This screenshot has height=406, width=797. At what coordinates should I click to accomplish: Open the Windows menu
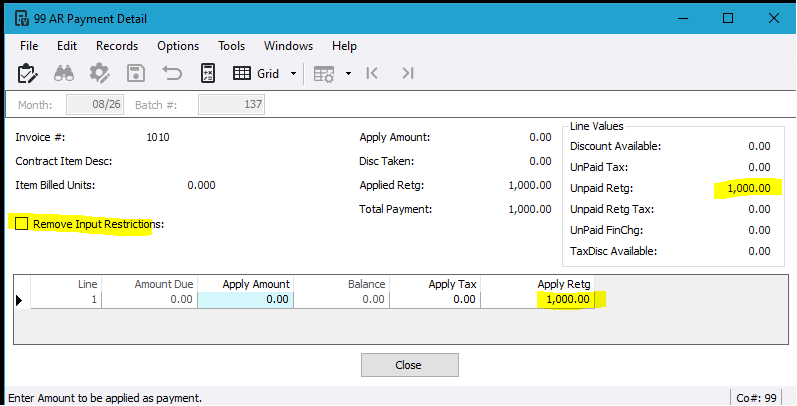[x=288, y=46]
